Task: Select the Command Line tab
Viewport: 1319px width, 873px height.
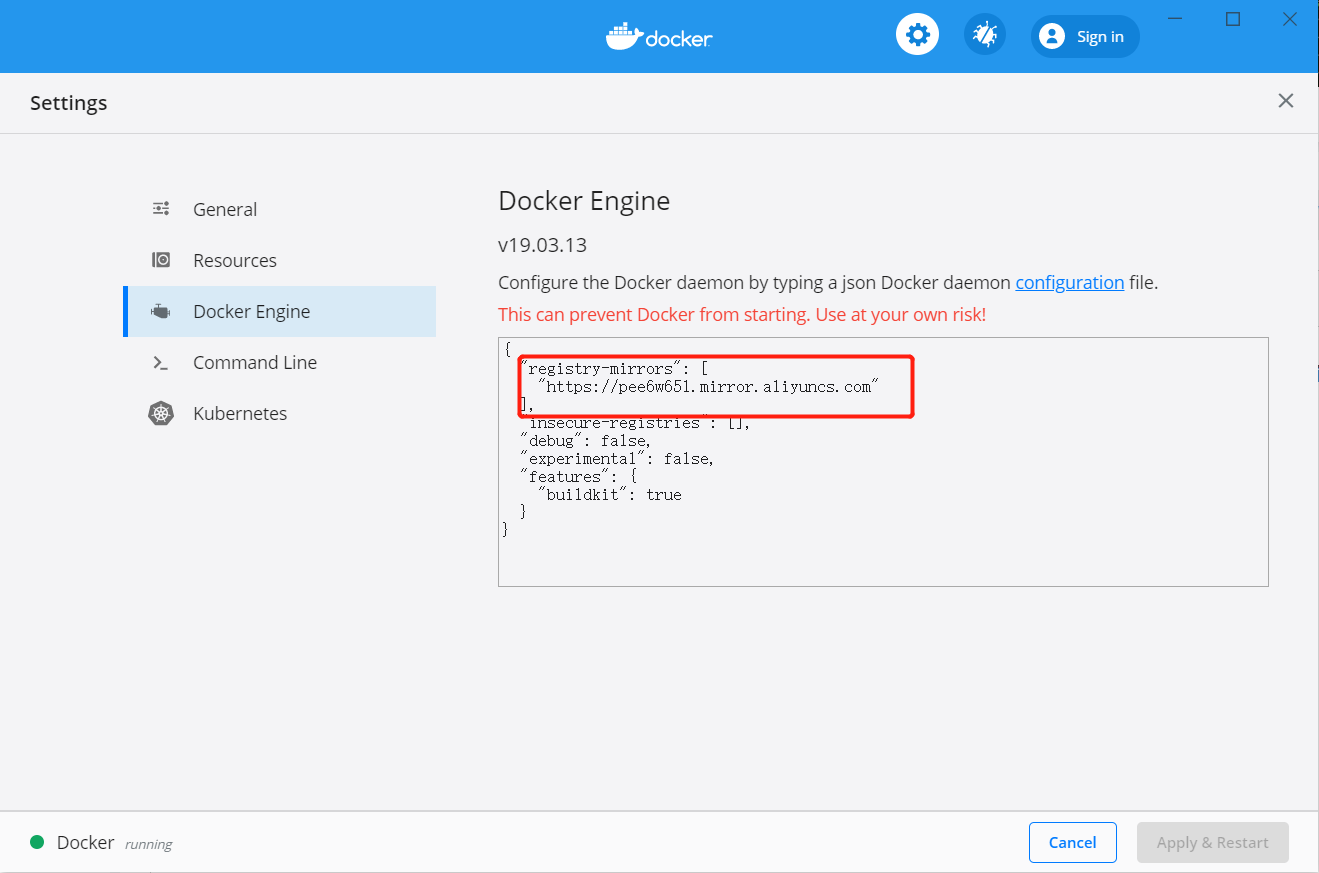Action: coord(280,362)
